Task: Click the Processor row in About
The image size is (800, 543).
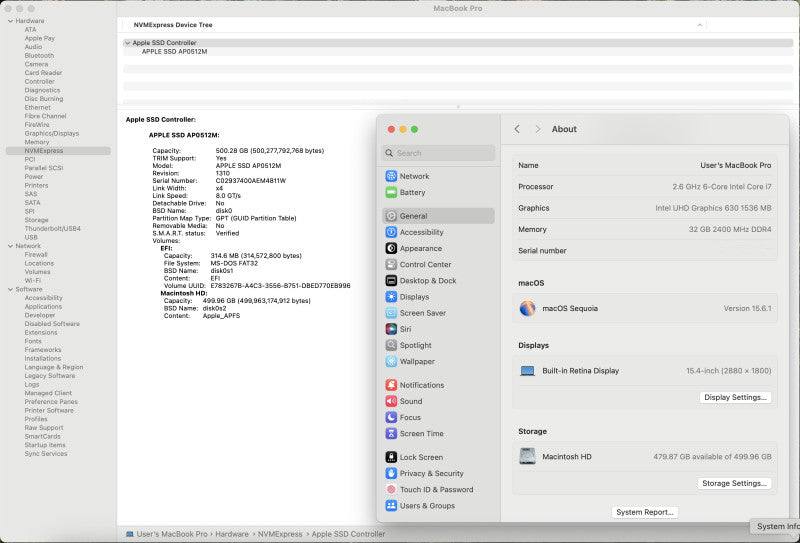Action: click(644, 187)
